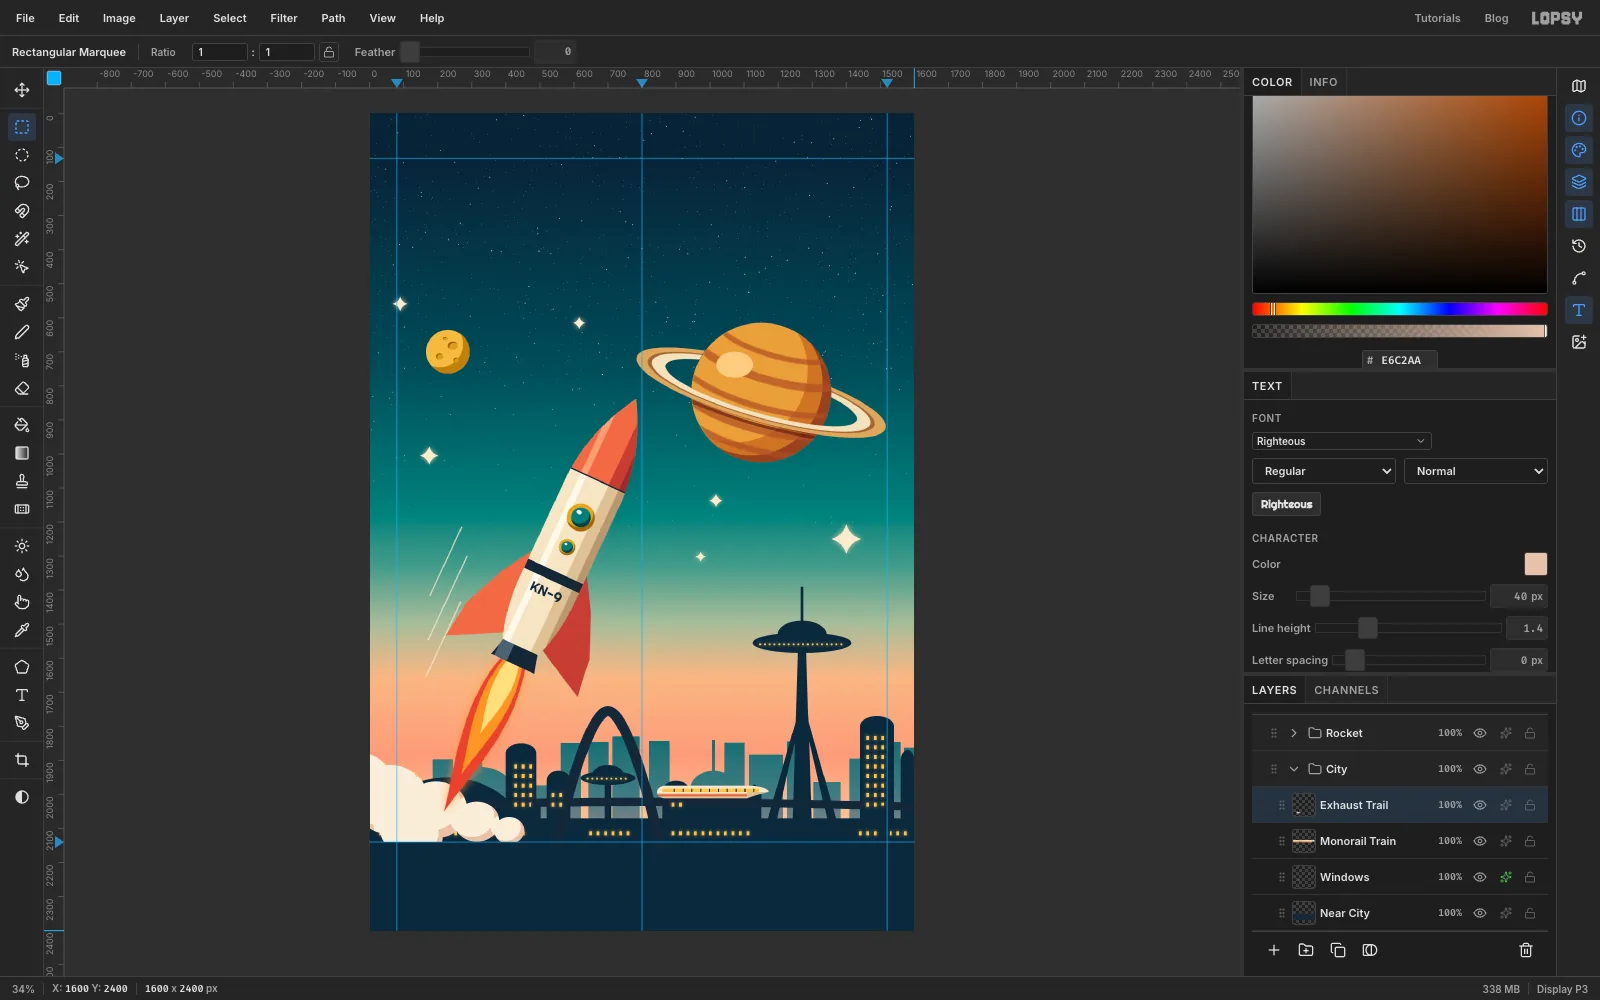Open the History panel icon
This screenshot has height=1000, width=1600.
[1579, 246]
